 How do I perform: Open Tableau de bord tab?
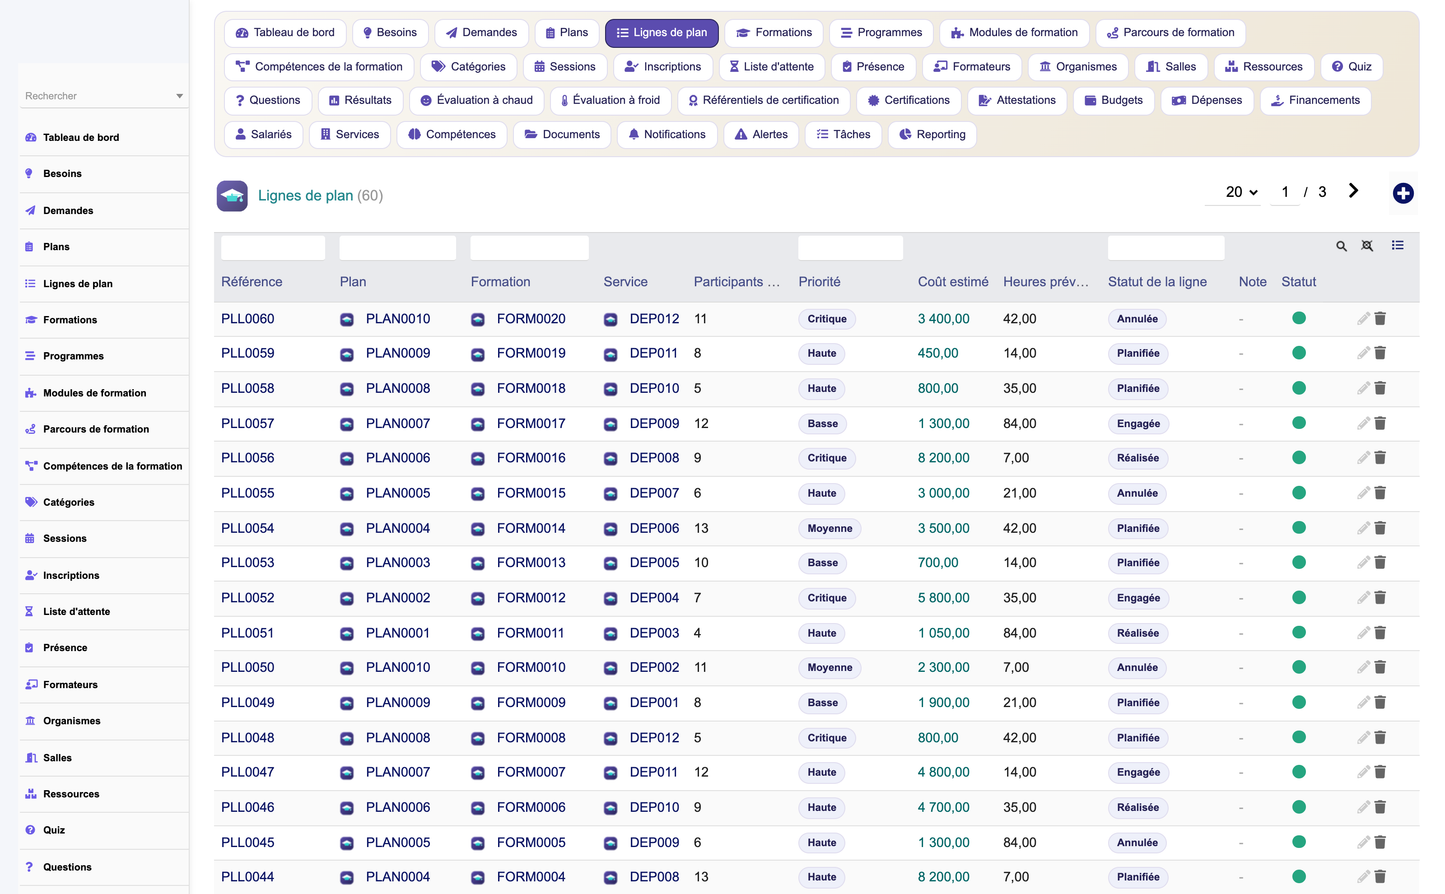pos(285,33)
